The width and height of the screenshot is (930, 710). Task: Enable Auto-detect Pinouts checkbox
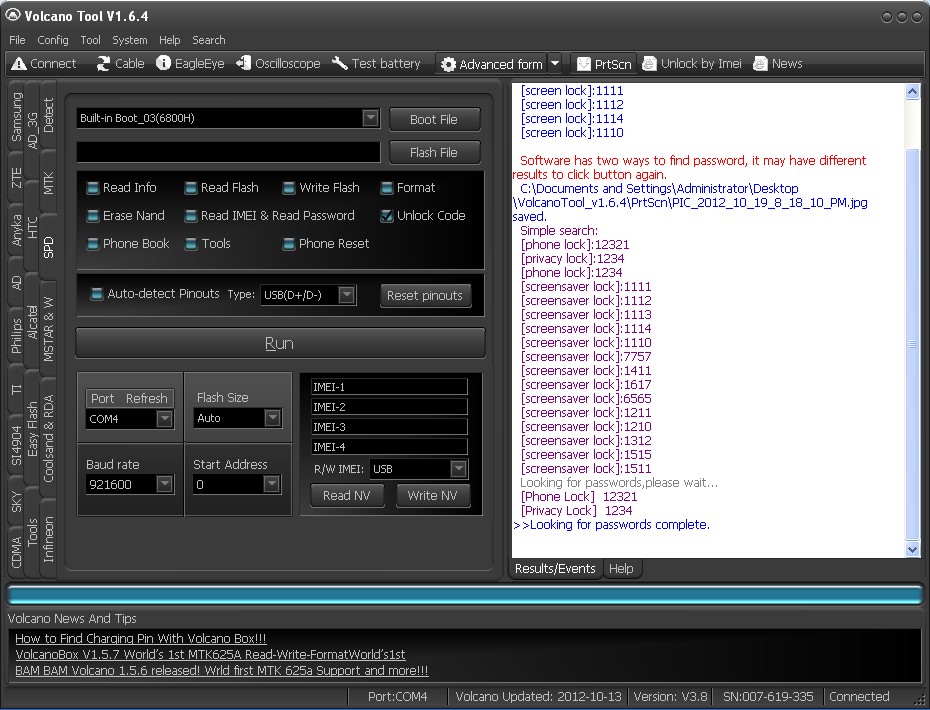(x=97, y=294)
